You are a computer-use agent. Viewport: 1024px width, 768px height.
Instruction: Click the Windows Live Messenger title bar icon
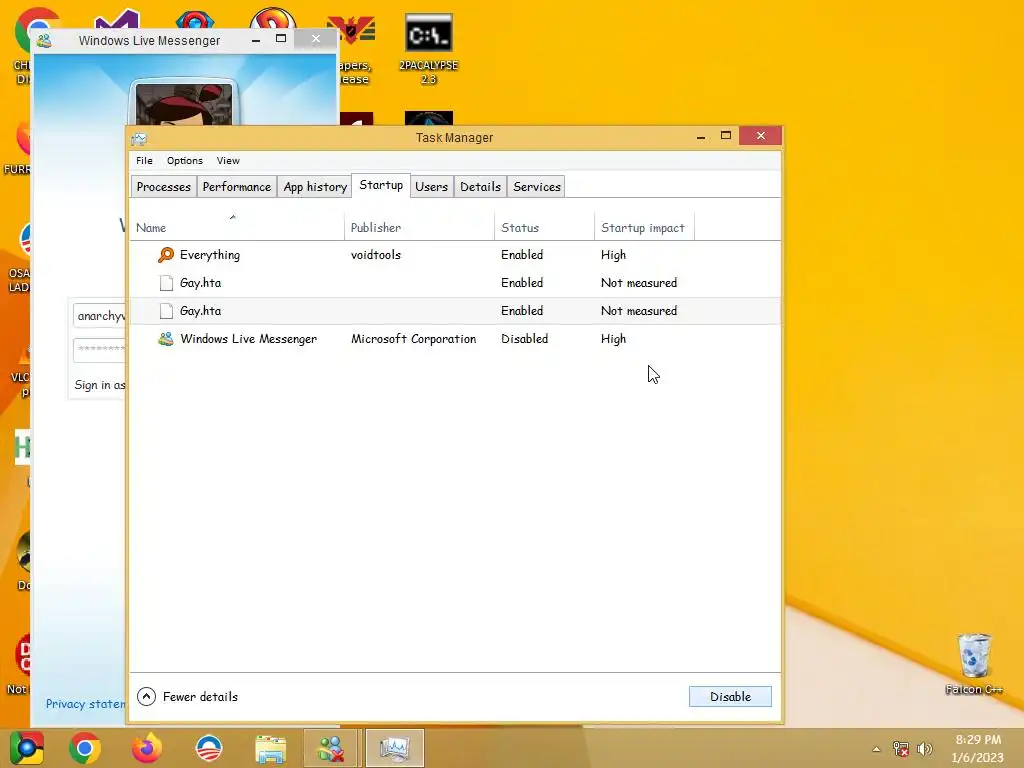44,40
